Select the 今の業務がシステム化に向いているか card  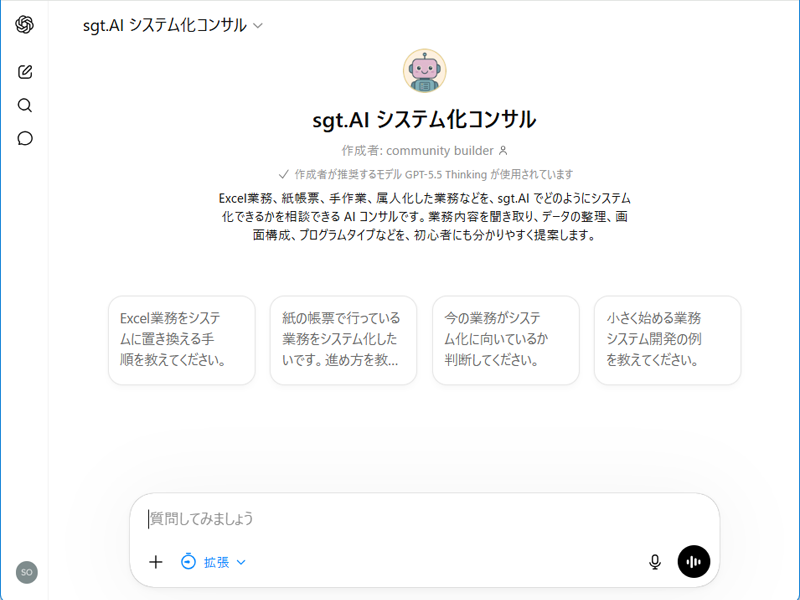point(506,340)
